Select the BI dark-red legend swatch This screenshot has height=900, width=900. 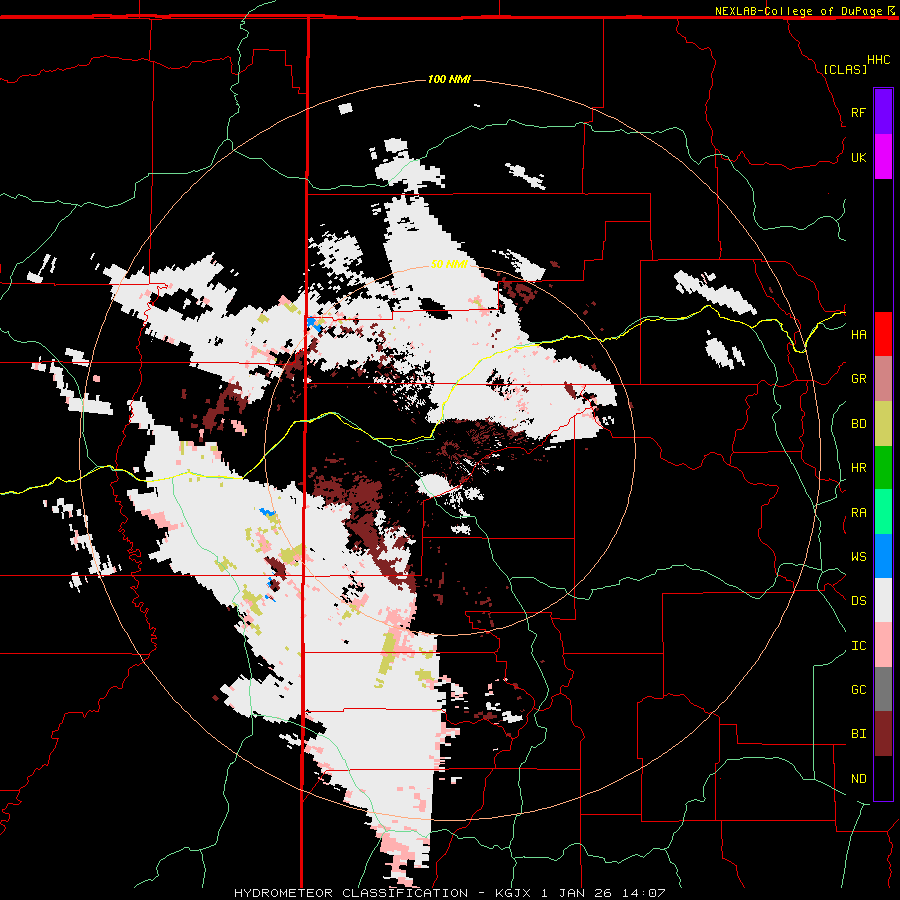[883, 734]
